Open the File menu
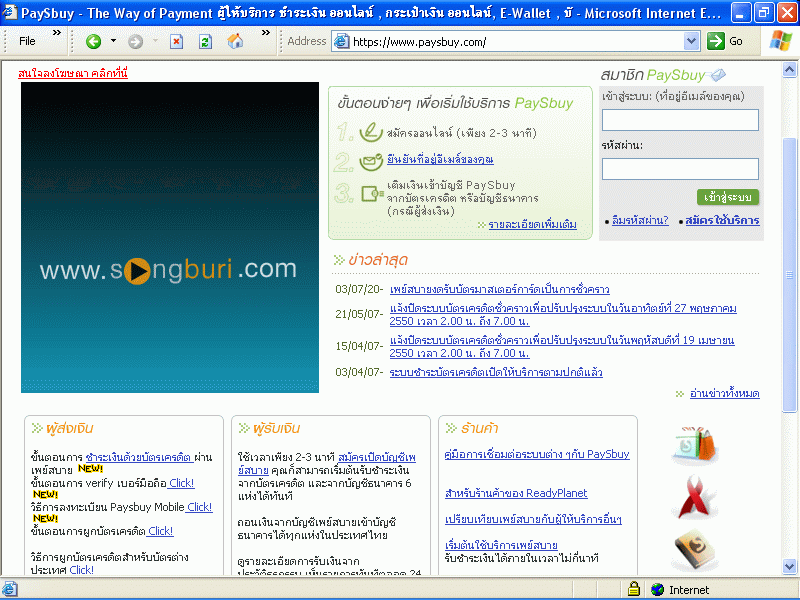This screenshot has width=800, height=600. tap(27, 41)
